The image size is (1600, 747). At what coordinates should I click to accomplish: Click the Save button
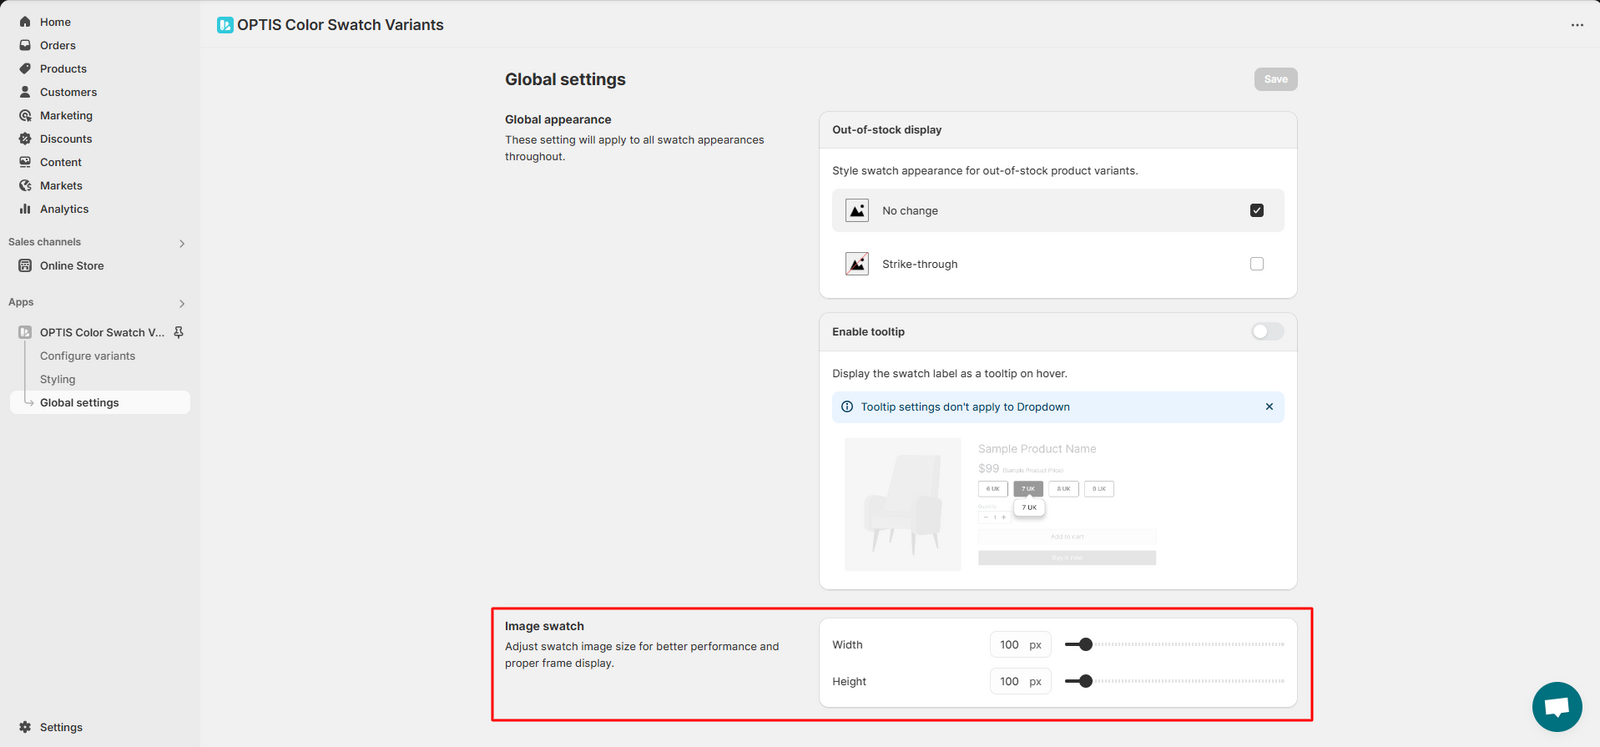1276,79
